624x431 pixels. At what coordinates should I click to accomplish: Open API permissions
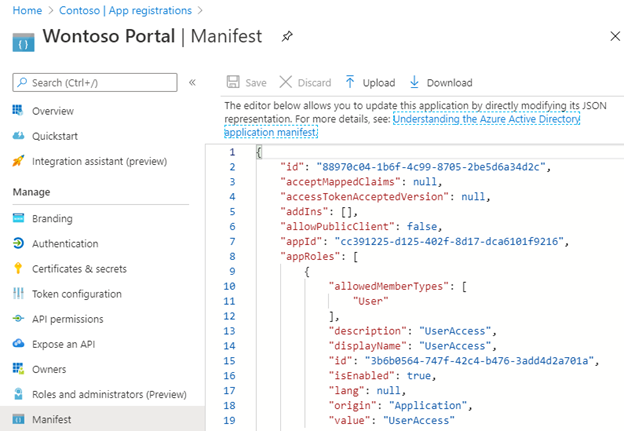(68, 319)
